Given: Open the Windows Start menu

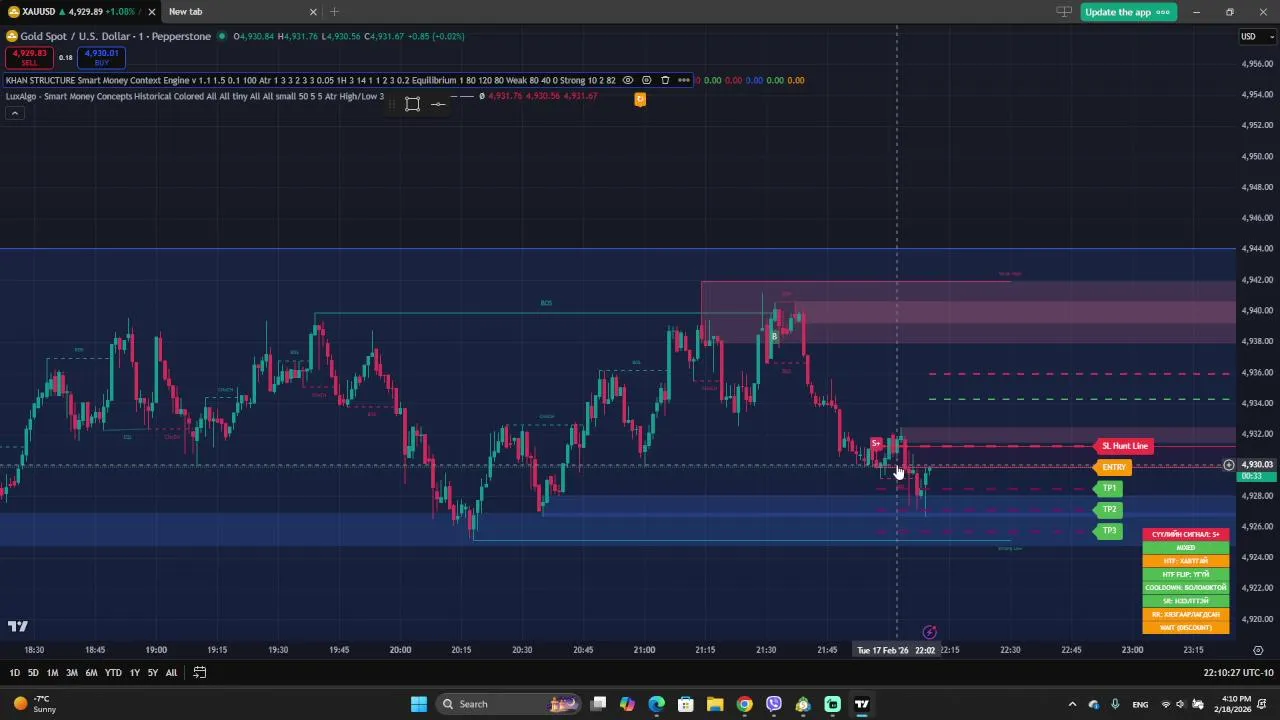Looking at the screenshot, I should point(419,704).
